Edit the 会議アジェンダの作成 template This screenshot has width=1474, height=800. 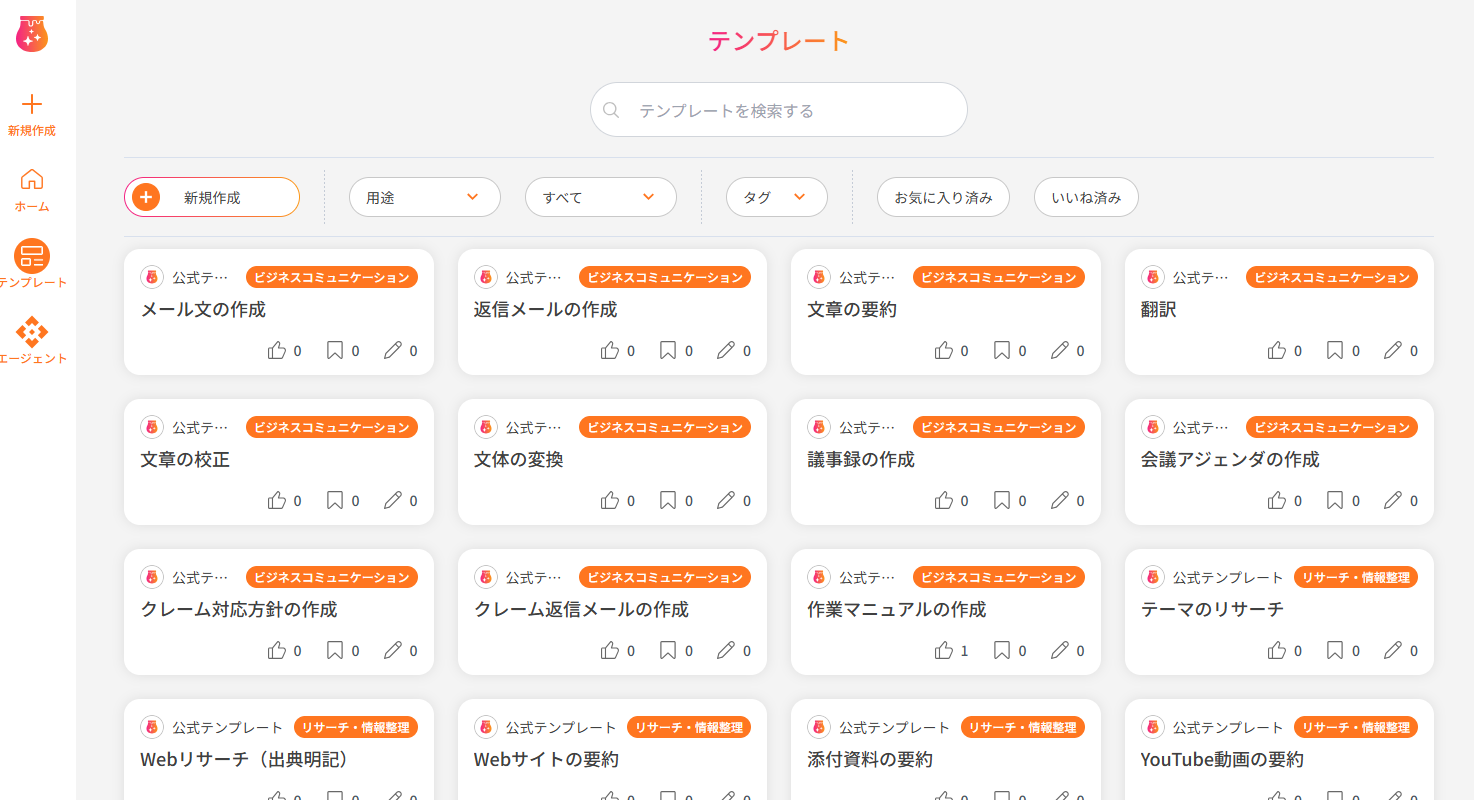[x=1393, y=500]
